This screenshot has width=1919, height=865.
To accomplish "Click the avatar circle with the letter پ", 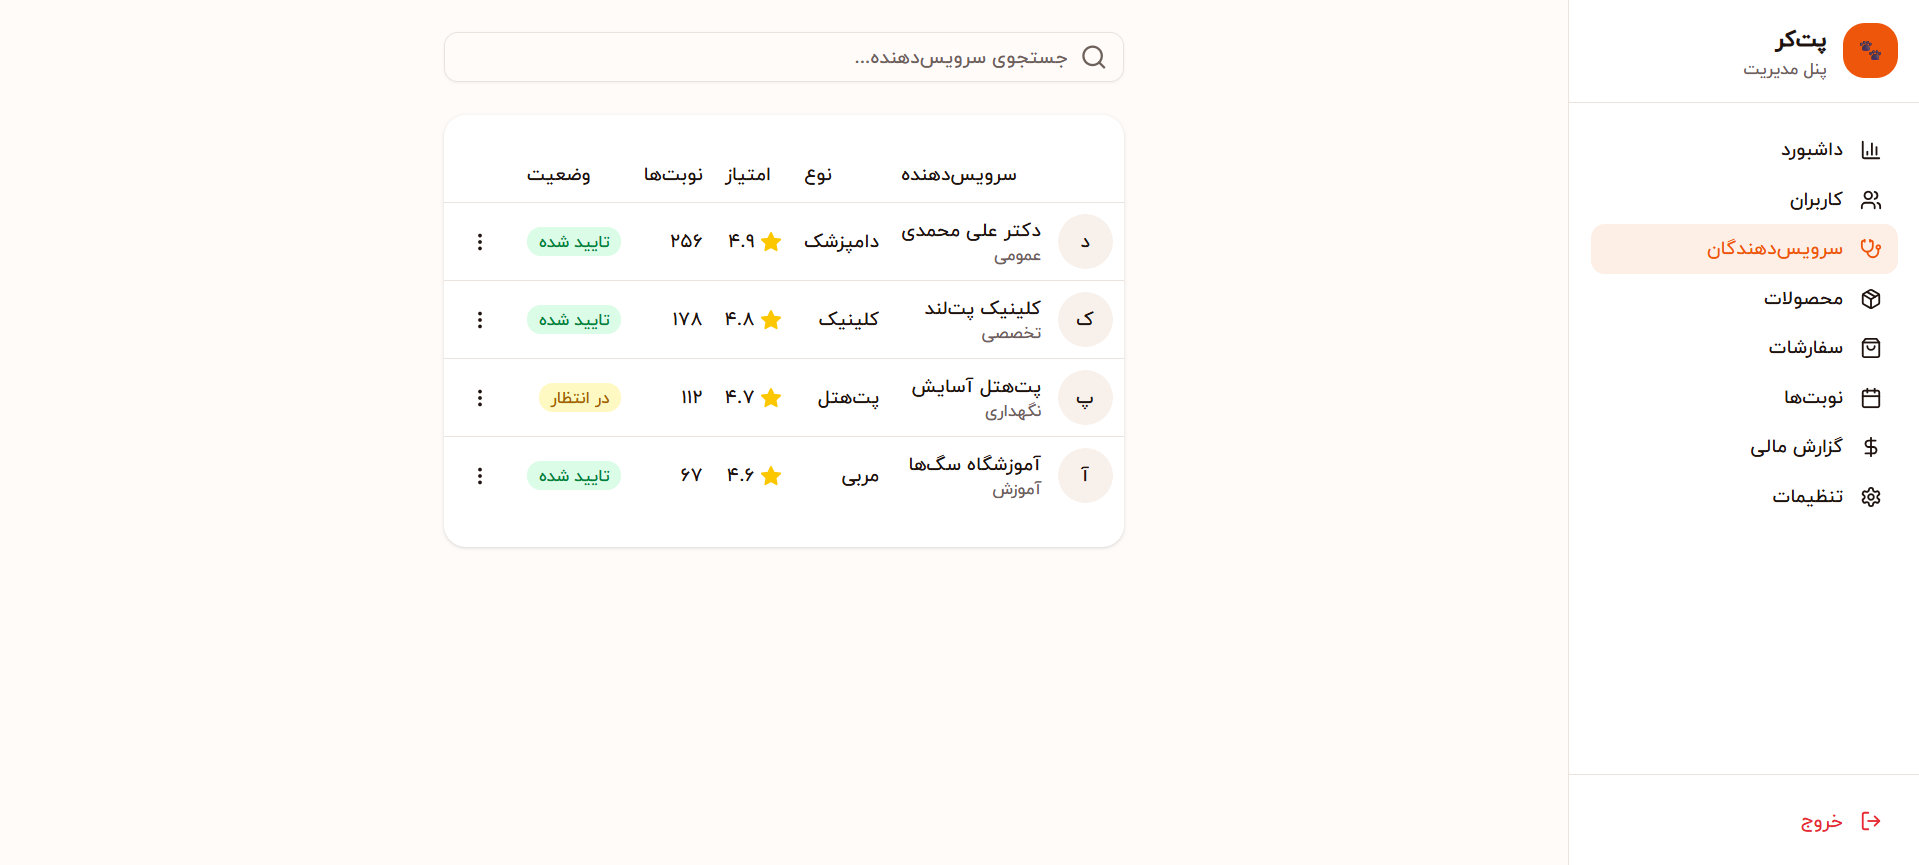I will [x=1085, y=398].
